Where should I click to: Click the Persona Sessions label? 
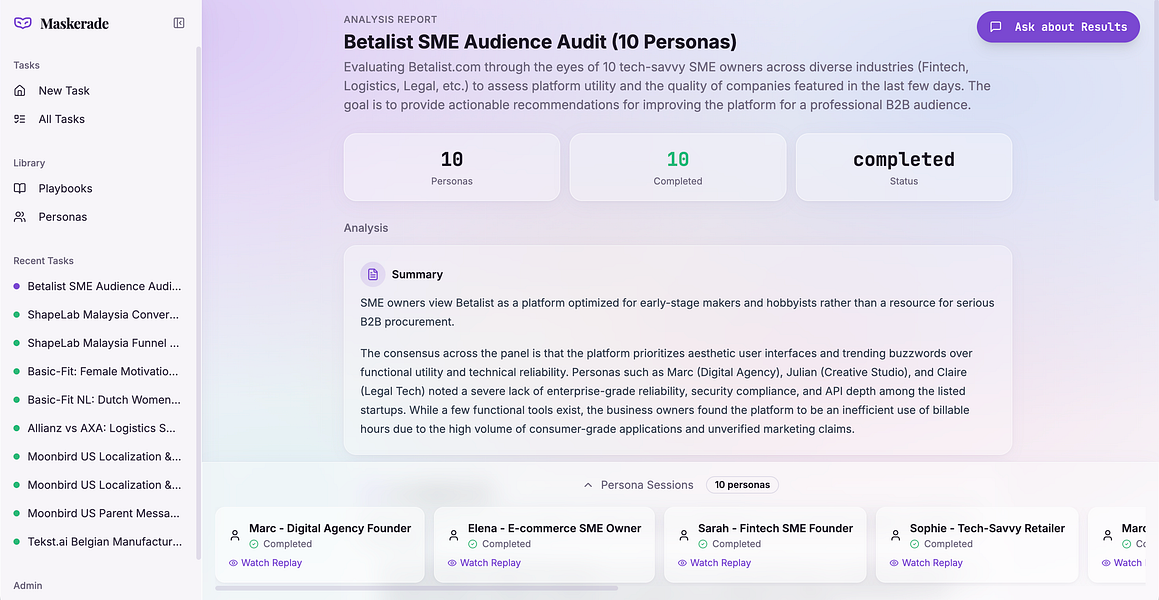coord(647,485)
